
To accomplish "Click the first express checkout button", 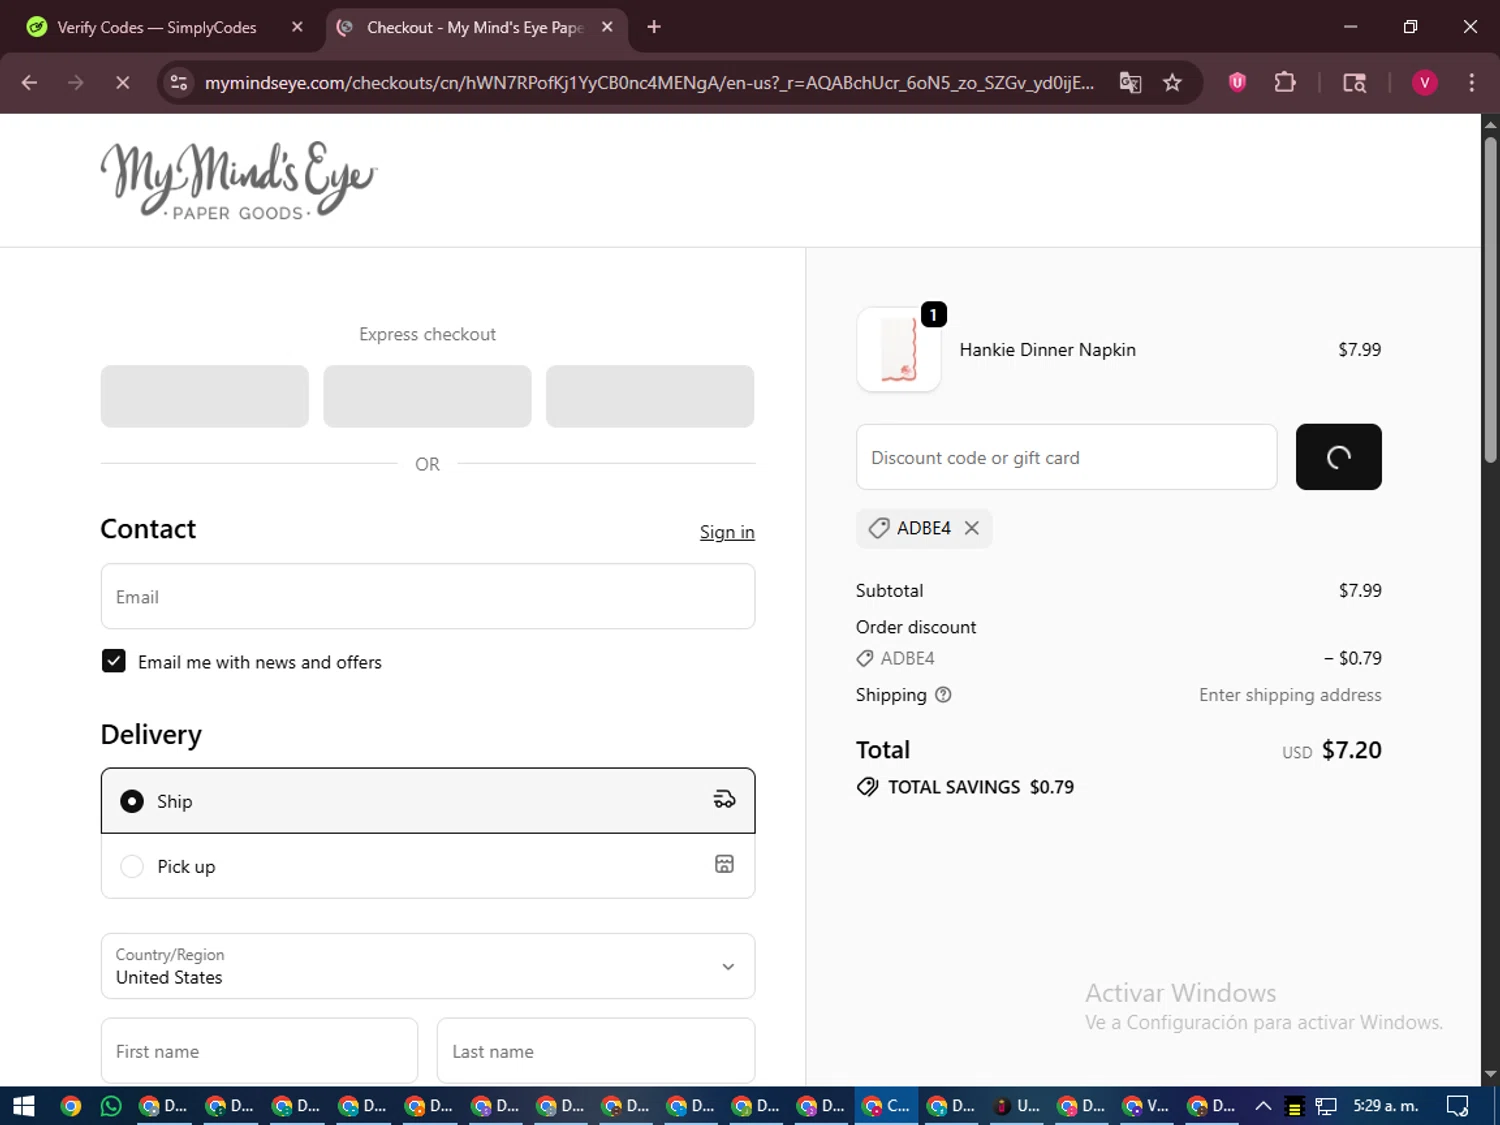I will pos(204,396).
